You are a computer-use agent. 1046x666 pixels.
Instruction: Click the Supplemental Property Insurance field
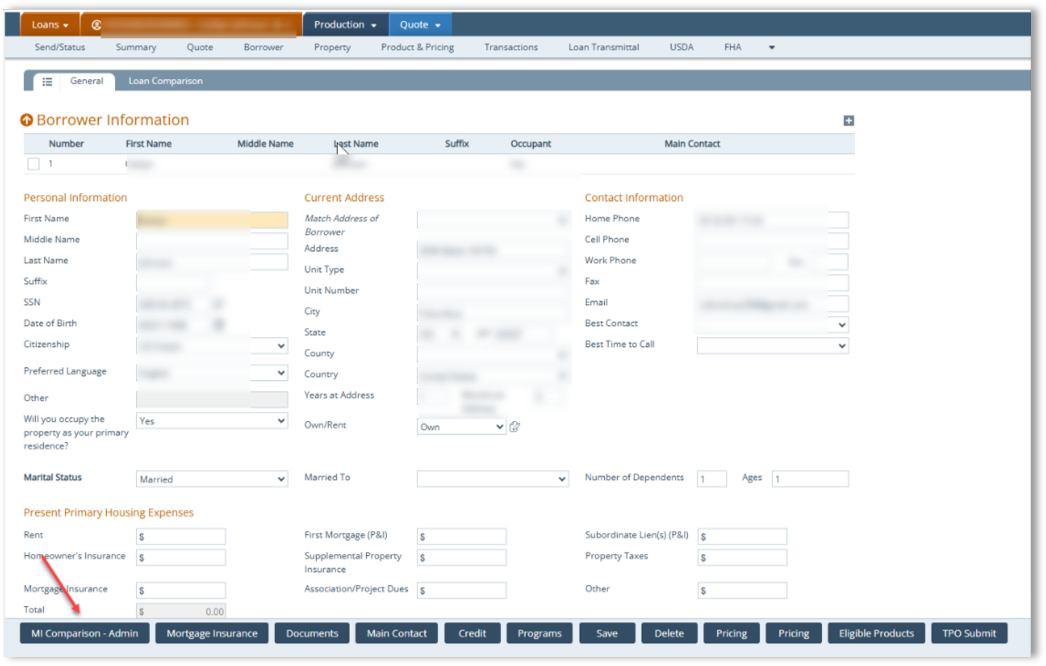pyautogui.click(x=462, y=557)
